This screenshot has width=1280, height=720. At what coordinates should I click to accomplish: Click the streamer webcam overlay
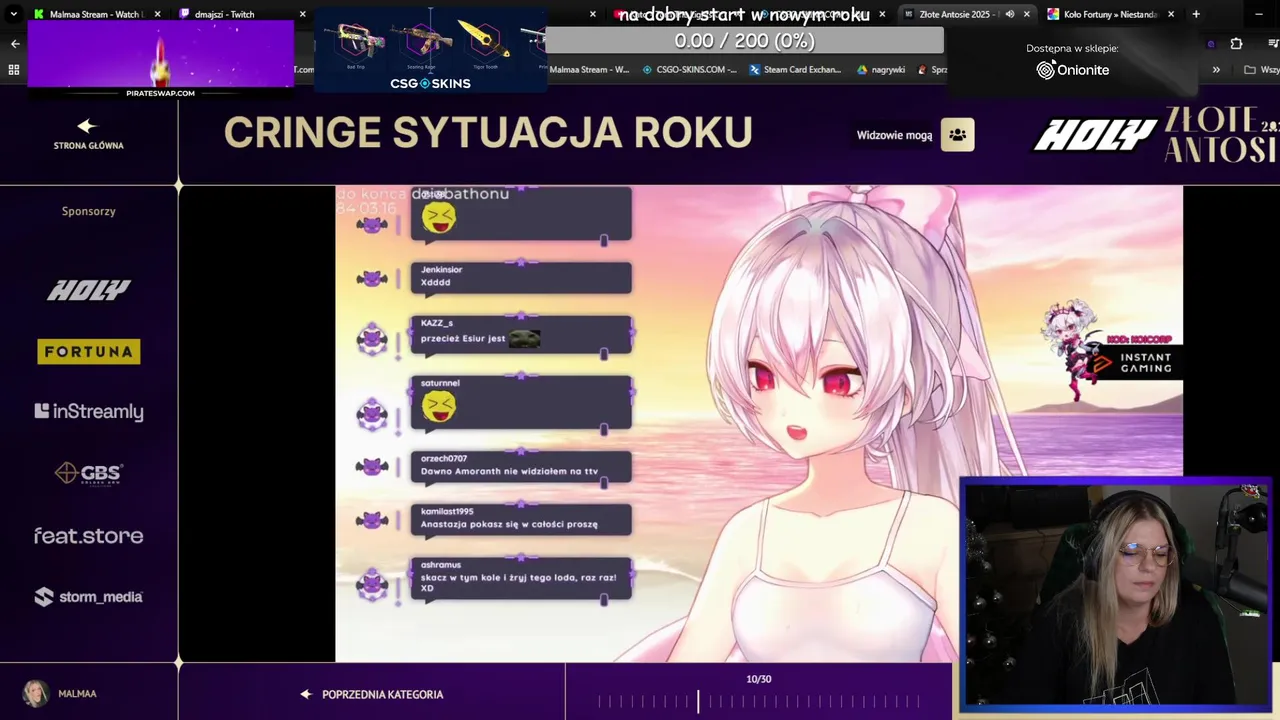click(1115, 596)
